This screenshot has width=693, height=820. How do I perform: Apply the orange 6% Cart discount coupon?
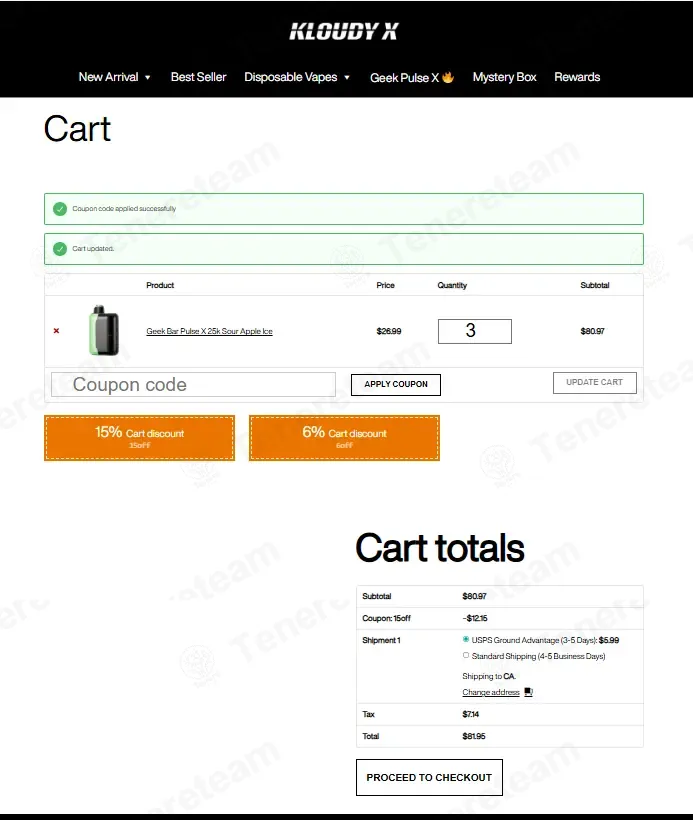(x=344, y=438)
